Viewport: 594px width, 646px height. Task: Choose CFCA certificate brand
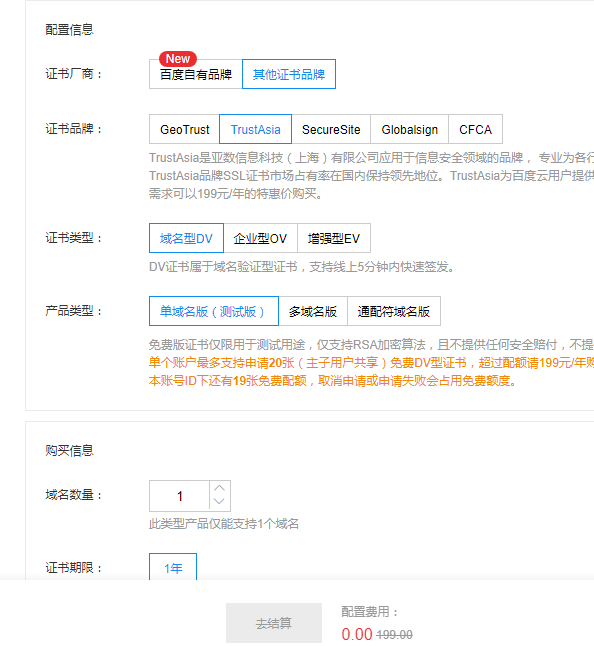point(475,129)
